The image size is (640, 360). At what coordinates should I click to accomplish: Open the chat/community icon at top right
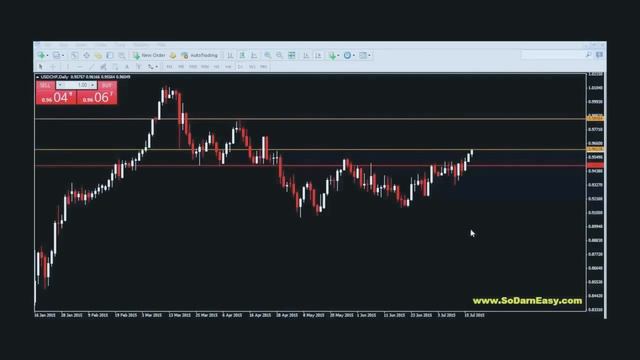[599, 55]
